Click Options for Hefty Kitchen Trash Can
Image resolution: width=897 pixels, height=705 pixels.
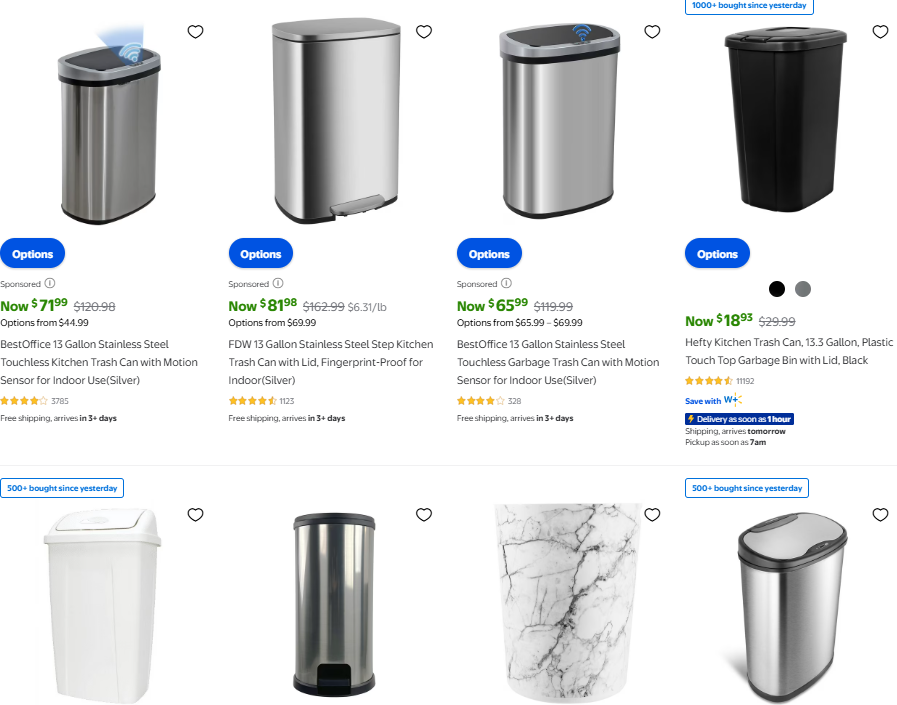tap(717, 254)
